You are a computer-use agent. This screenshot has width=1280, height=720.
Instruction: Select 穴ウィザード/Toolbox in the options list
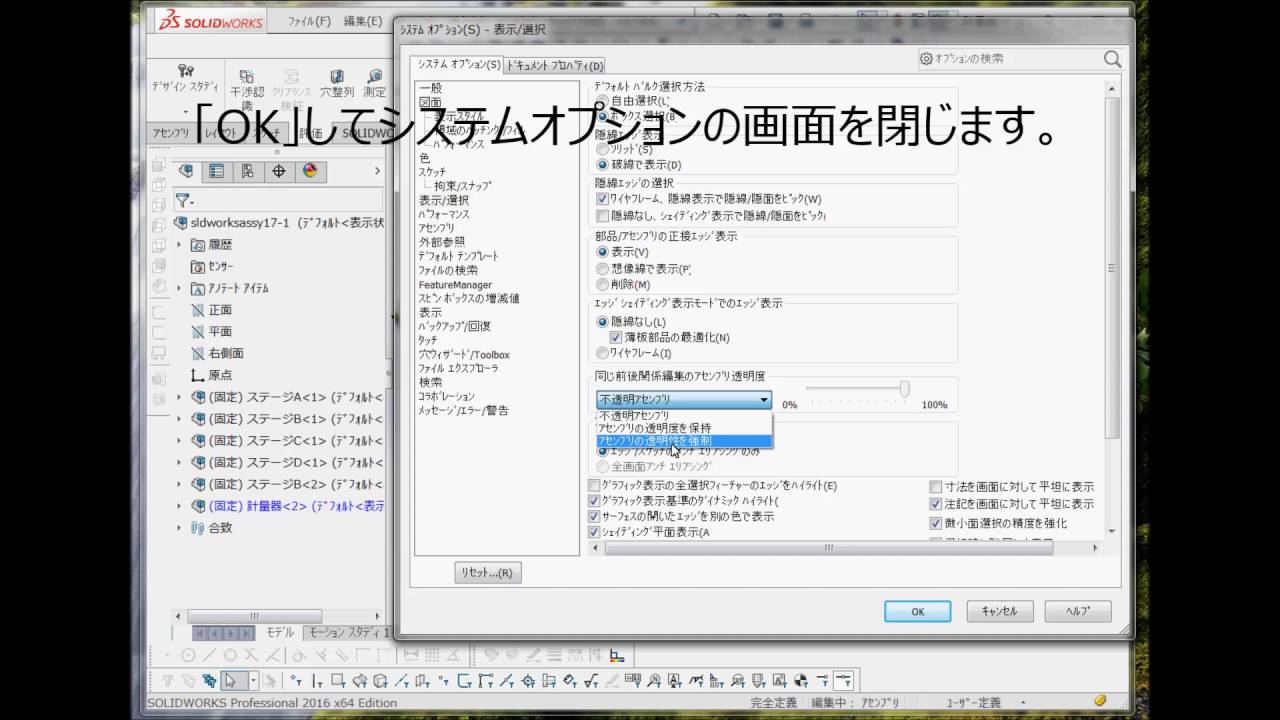click(464, 355)
